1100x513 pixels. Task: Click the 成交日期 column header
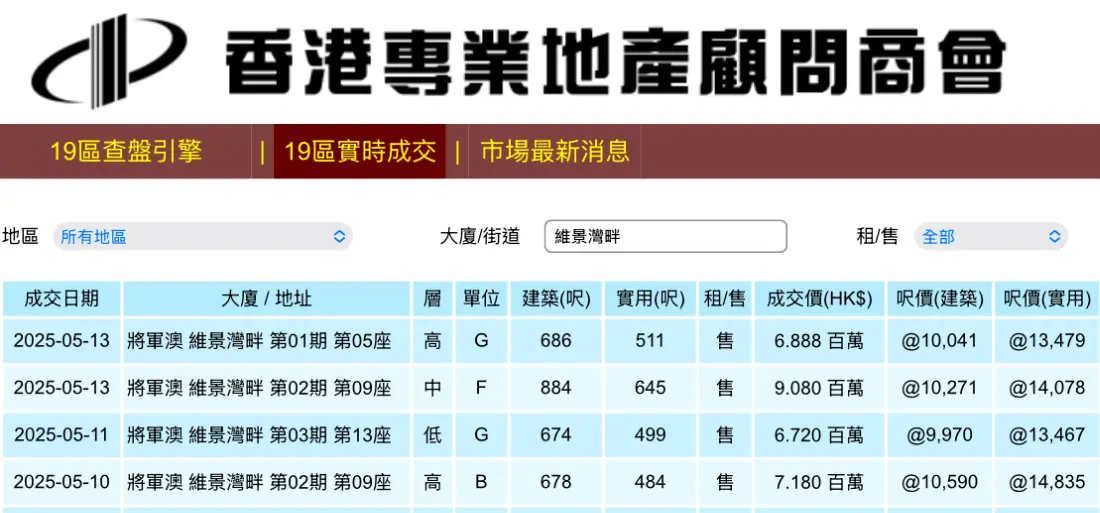click(62, 299)
